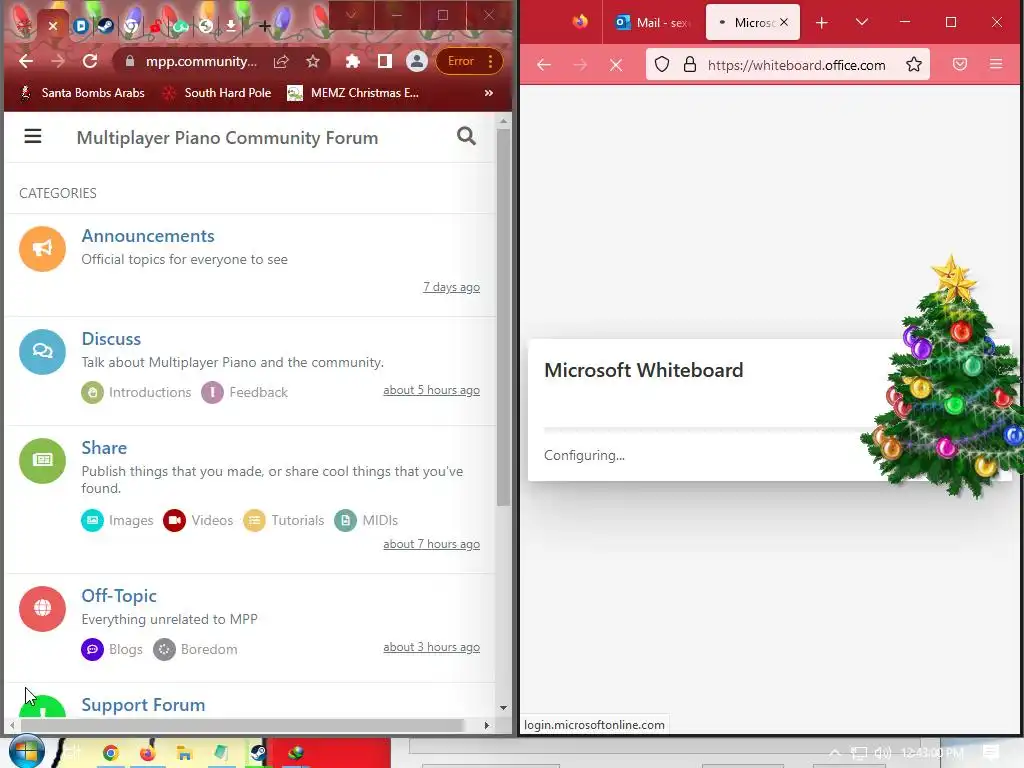Bookmark this page with Chrome star icon
The width and height of the screenshot is (1024, 768).
point(313,61)
